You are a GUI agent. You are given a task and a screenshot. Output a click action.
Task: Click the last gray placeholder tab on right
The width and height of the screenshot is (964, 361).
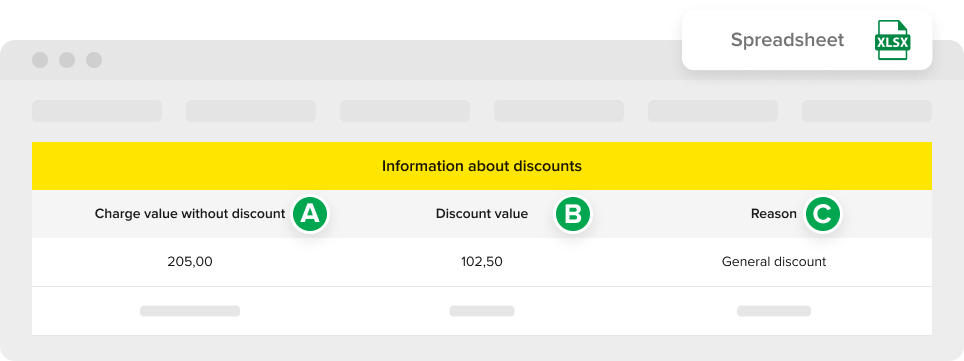point(867,111)
